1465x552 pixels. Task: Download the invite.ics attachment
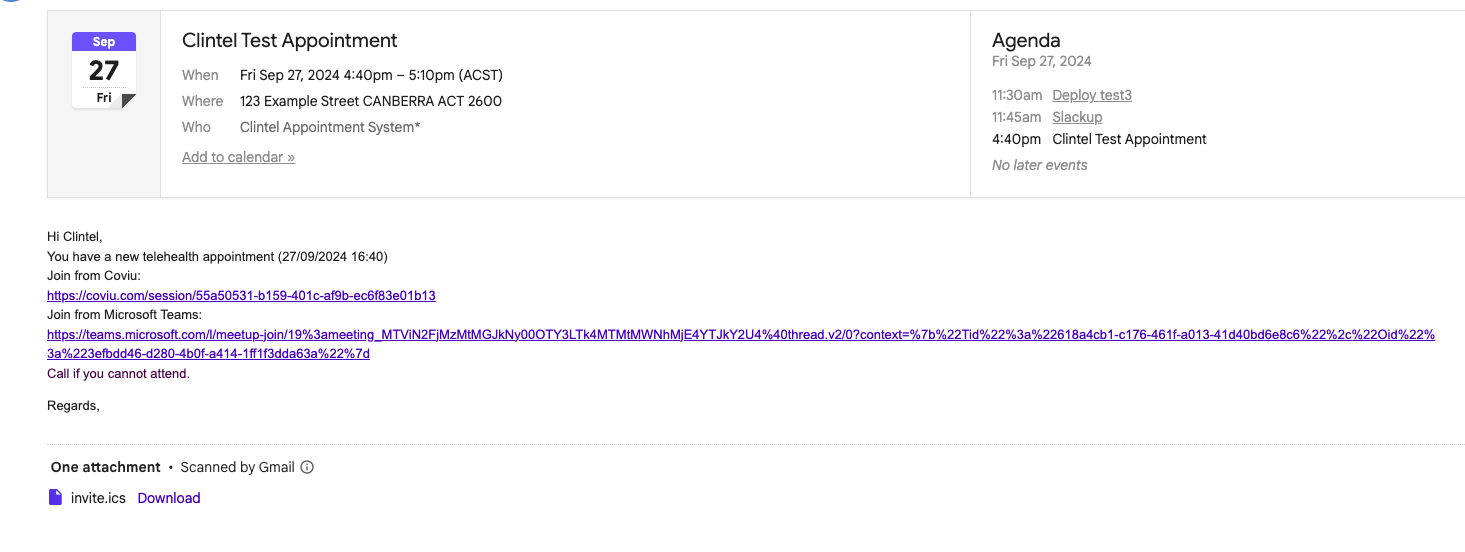[169, 498]
